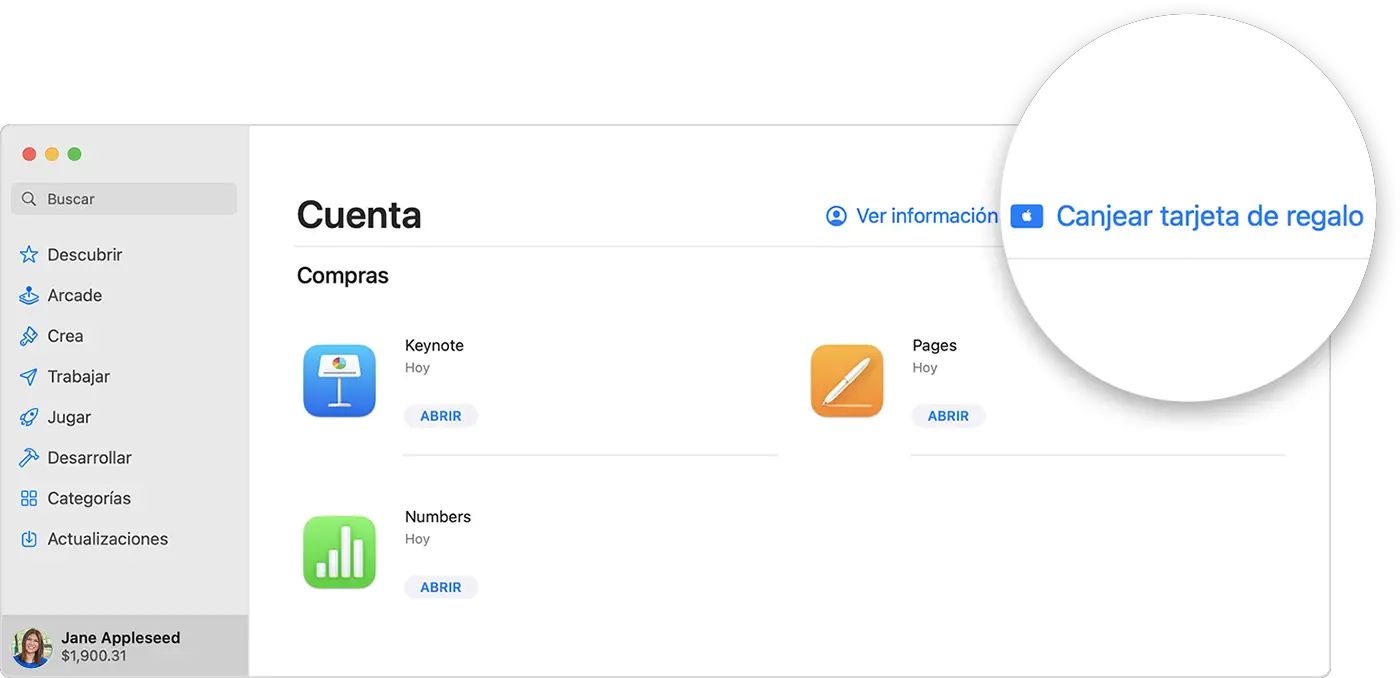Click the yellow minimize window button
Image resolution: width=1400 pixels, height=678 pixels.
tap(52, 154)
